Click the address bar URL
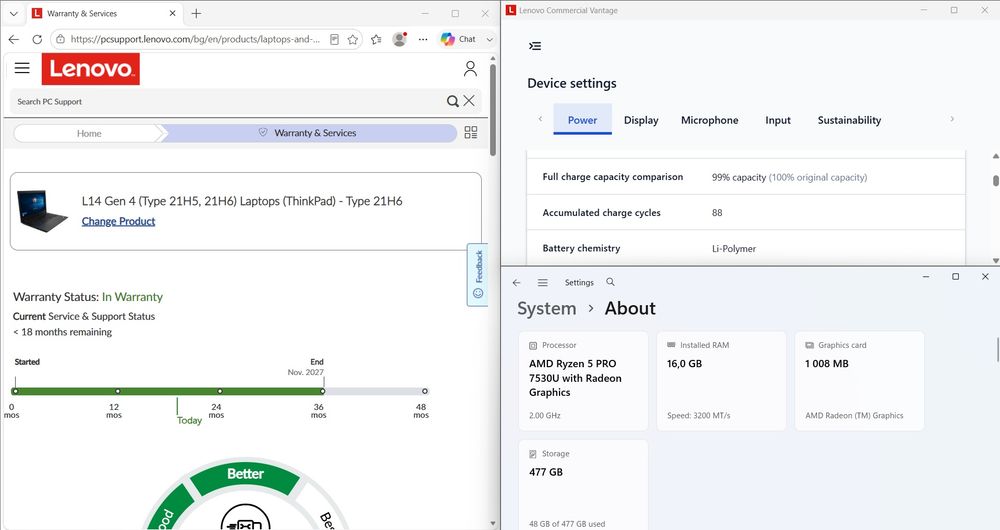This screenshot has height=530, width=1000. (195, 39)
